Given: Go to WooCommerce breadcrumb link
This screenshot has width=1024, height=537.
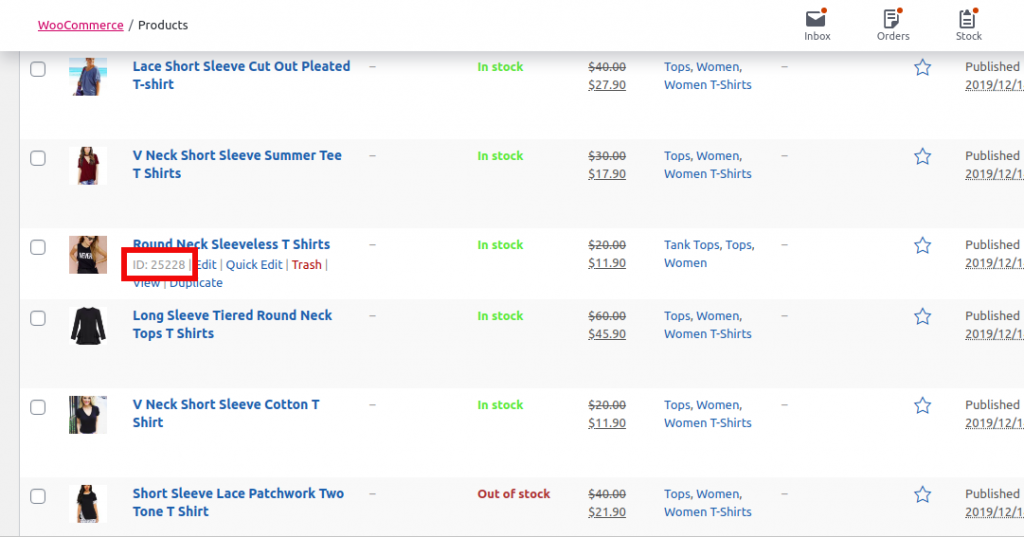Looking at the screenshot, I should (80, 25).
